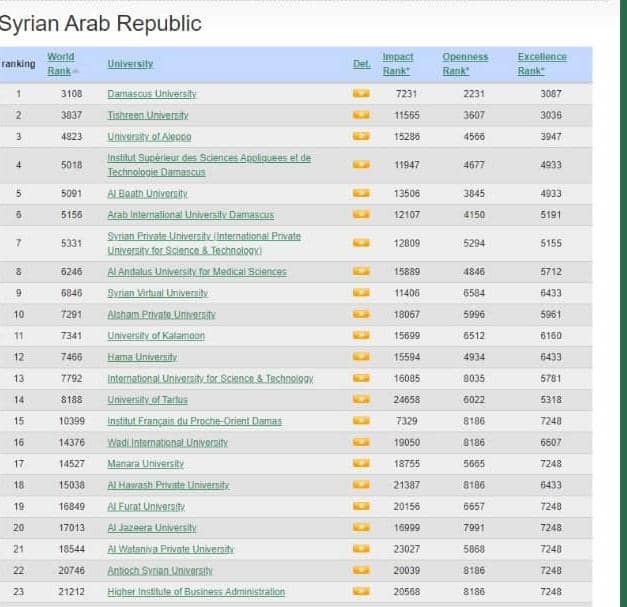Open the Alsham Private University link
The image size is (627, 607).
pyautogui.click(x=161, y=314)
